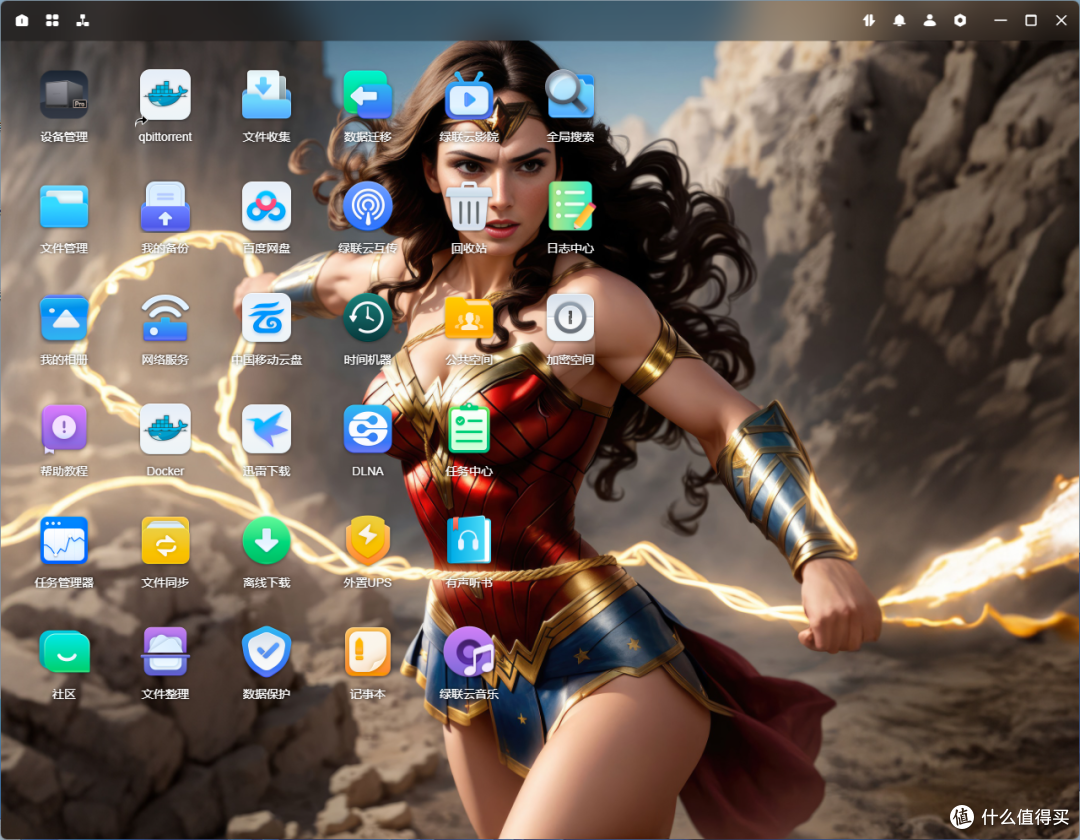Open 日志中心 app
Screen dimensions: 1080x840
click(570, 207)
